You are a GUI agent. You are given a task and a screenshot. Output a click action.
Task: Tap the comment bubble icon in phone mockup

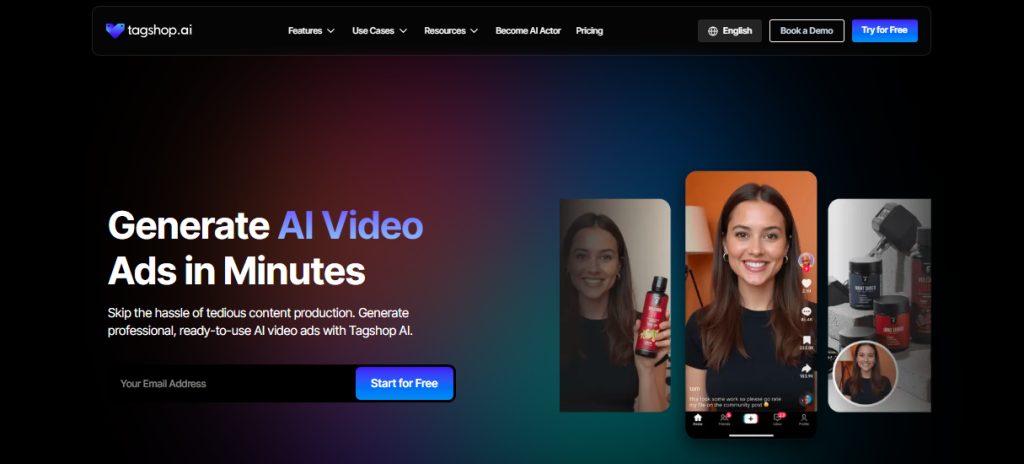[806, 312]
